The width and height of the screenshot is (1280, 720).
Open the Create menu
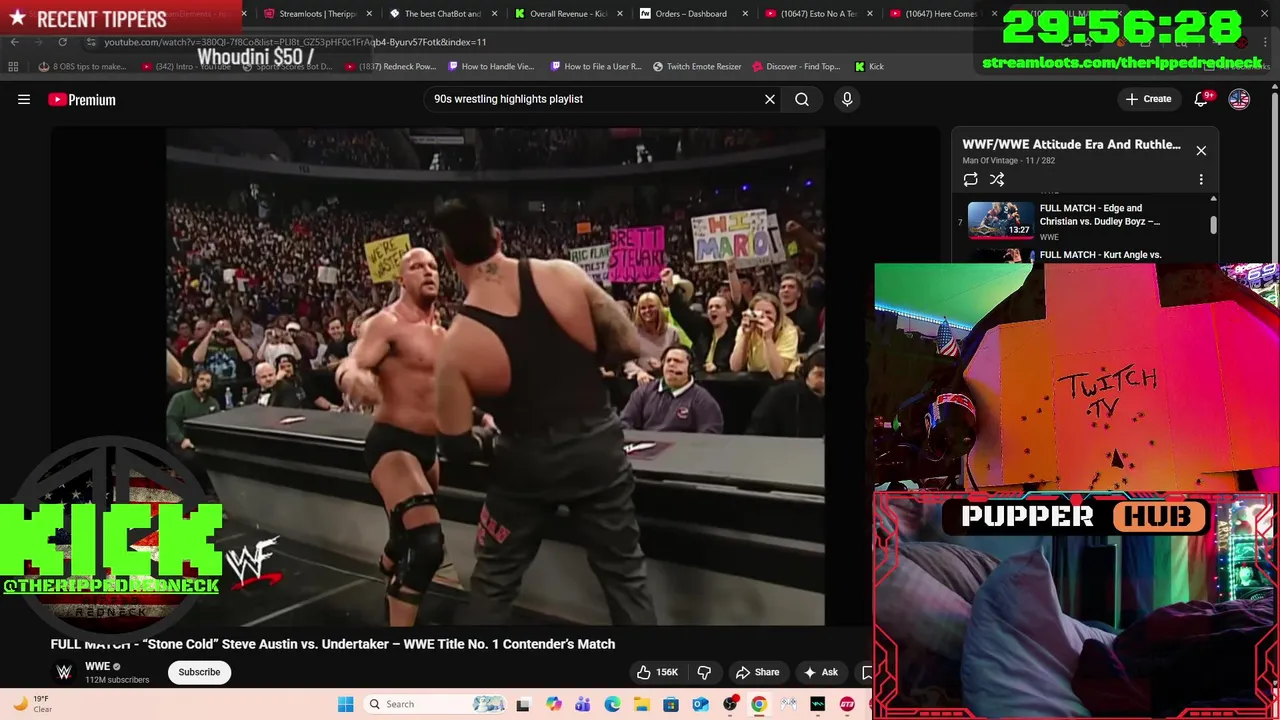click(1148, 99)
